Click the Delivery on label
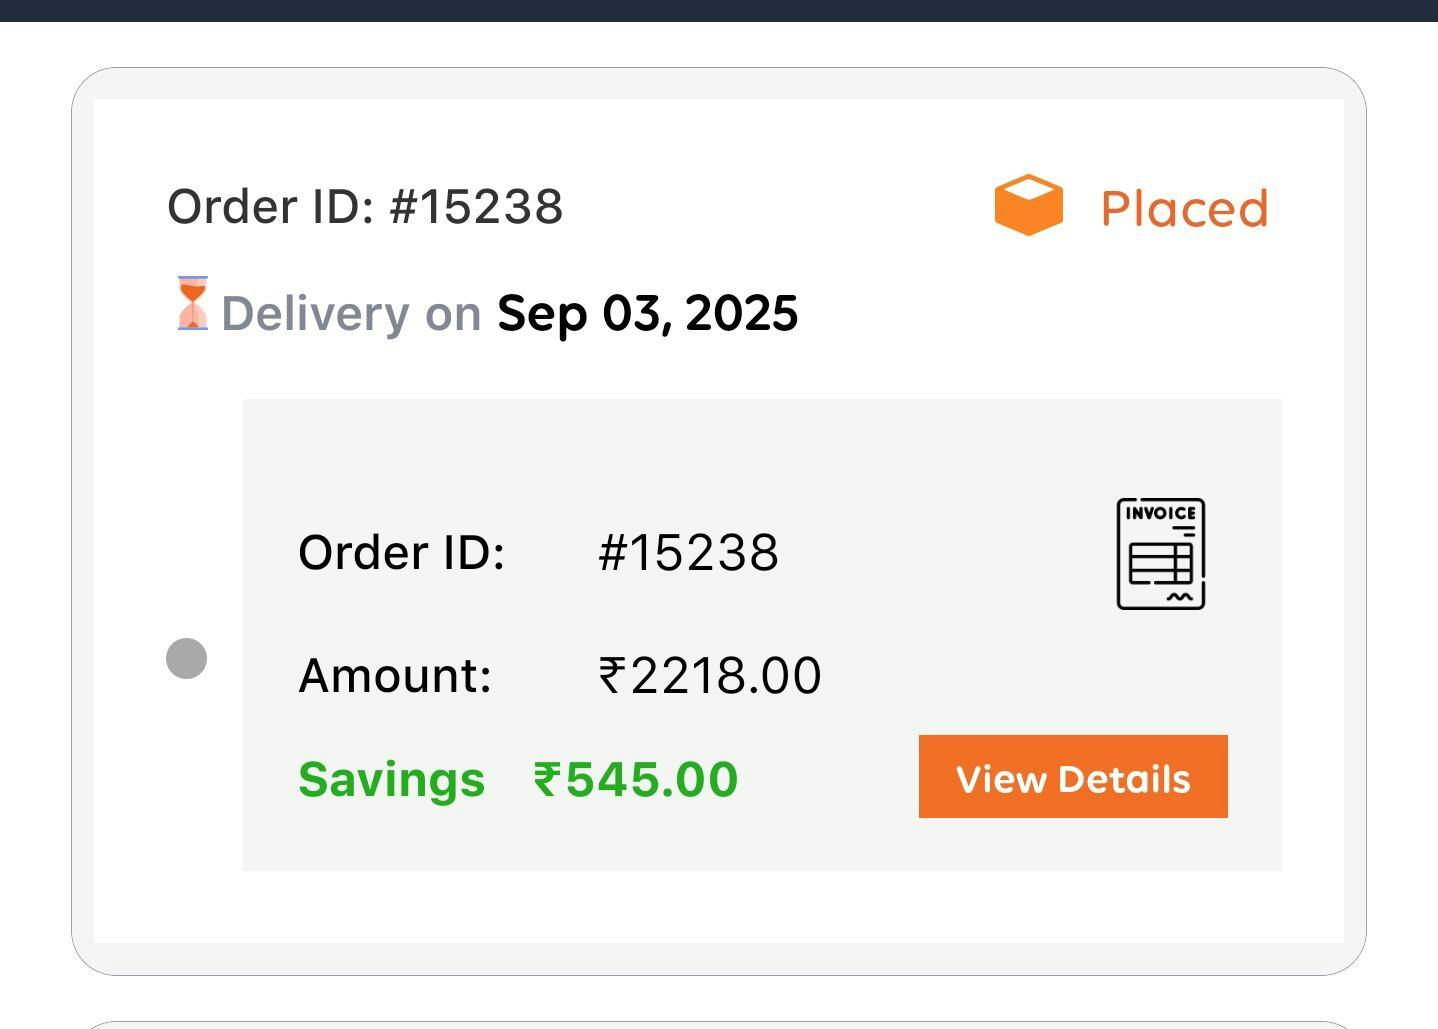The image size is (1438, 1029). pyautogui.click(x=351, y=313)
